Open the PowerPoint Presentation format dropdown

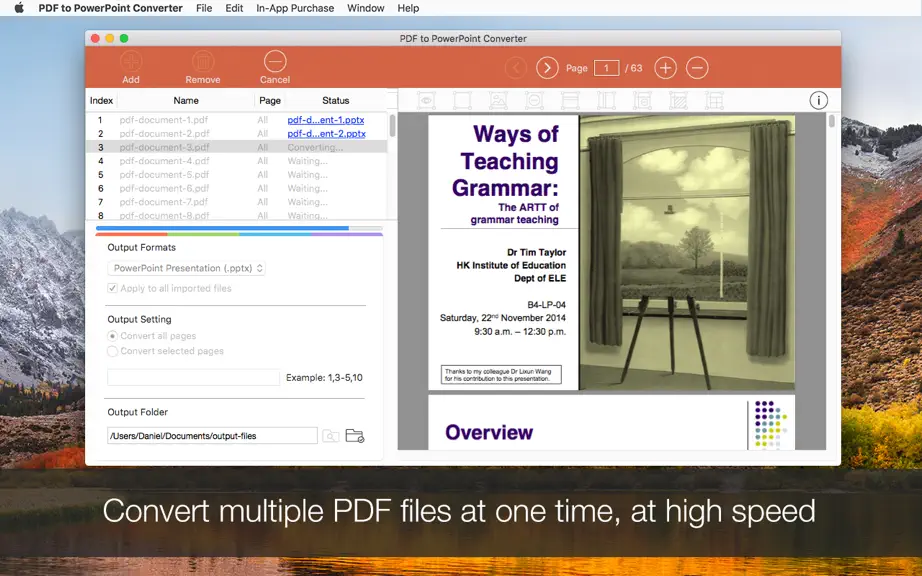point(186,268)
